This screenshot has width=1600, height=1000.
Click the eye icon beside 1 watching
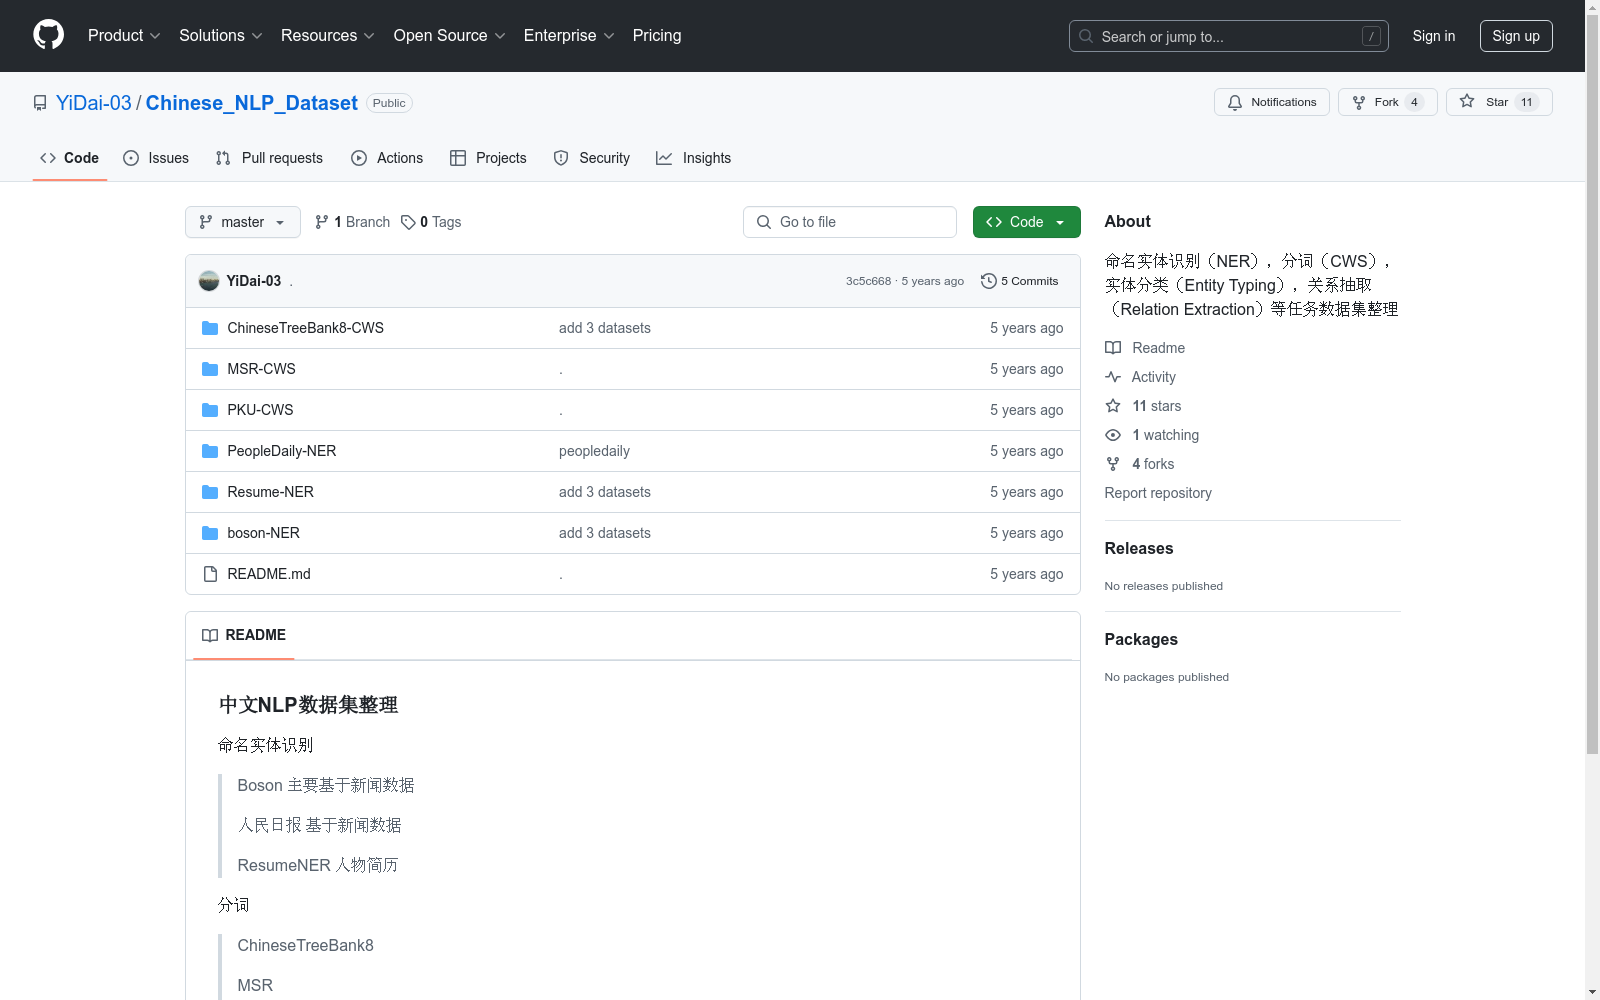point(1113,435)
